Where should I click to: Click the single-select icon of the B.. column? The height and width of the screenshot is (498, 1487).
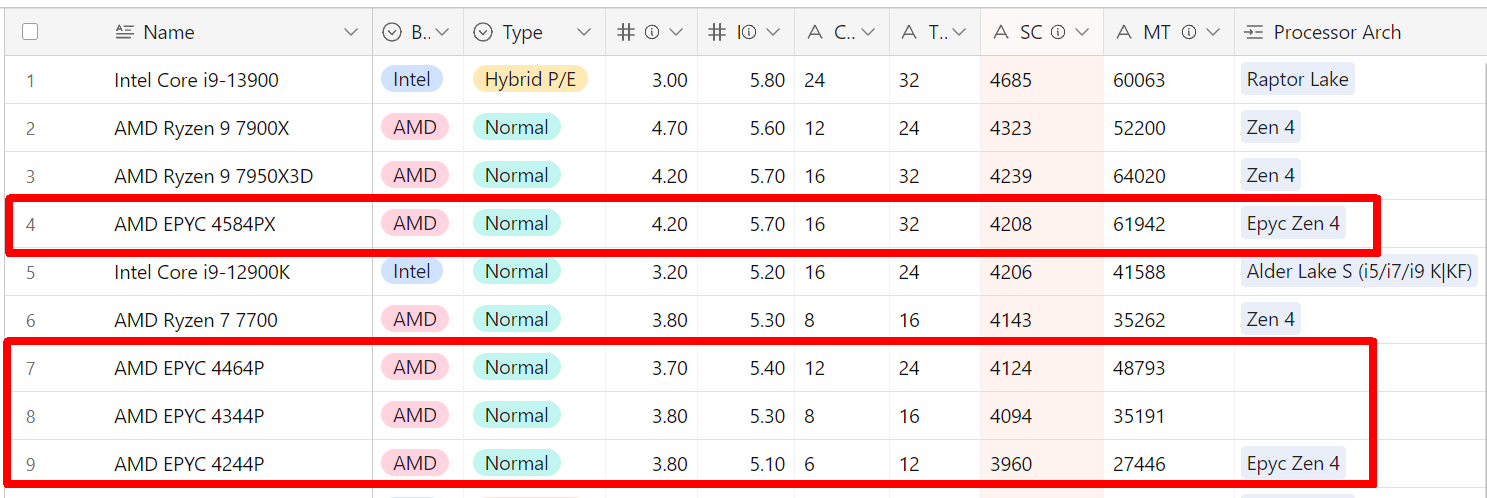click(x=392, y=32)
